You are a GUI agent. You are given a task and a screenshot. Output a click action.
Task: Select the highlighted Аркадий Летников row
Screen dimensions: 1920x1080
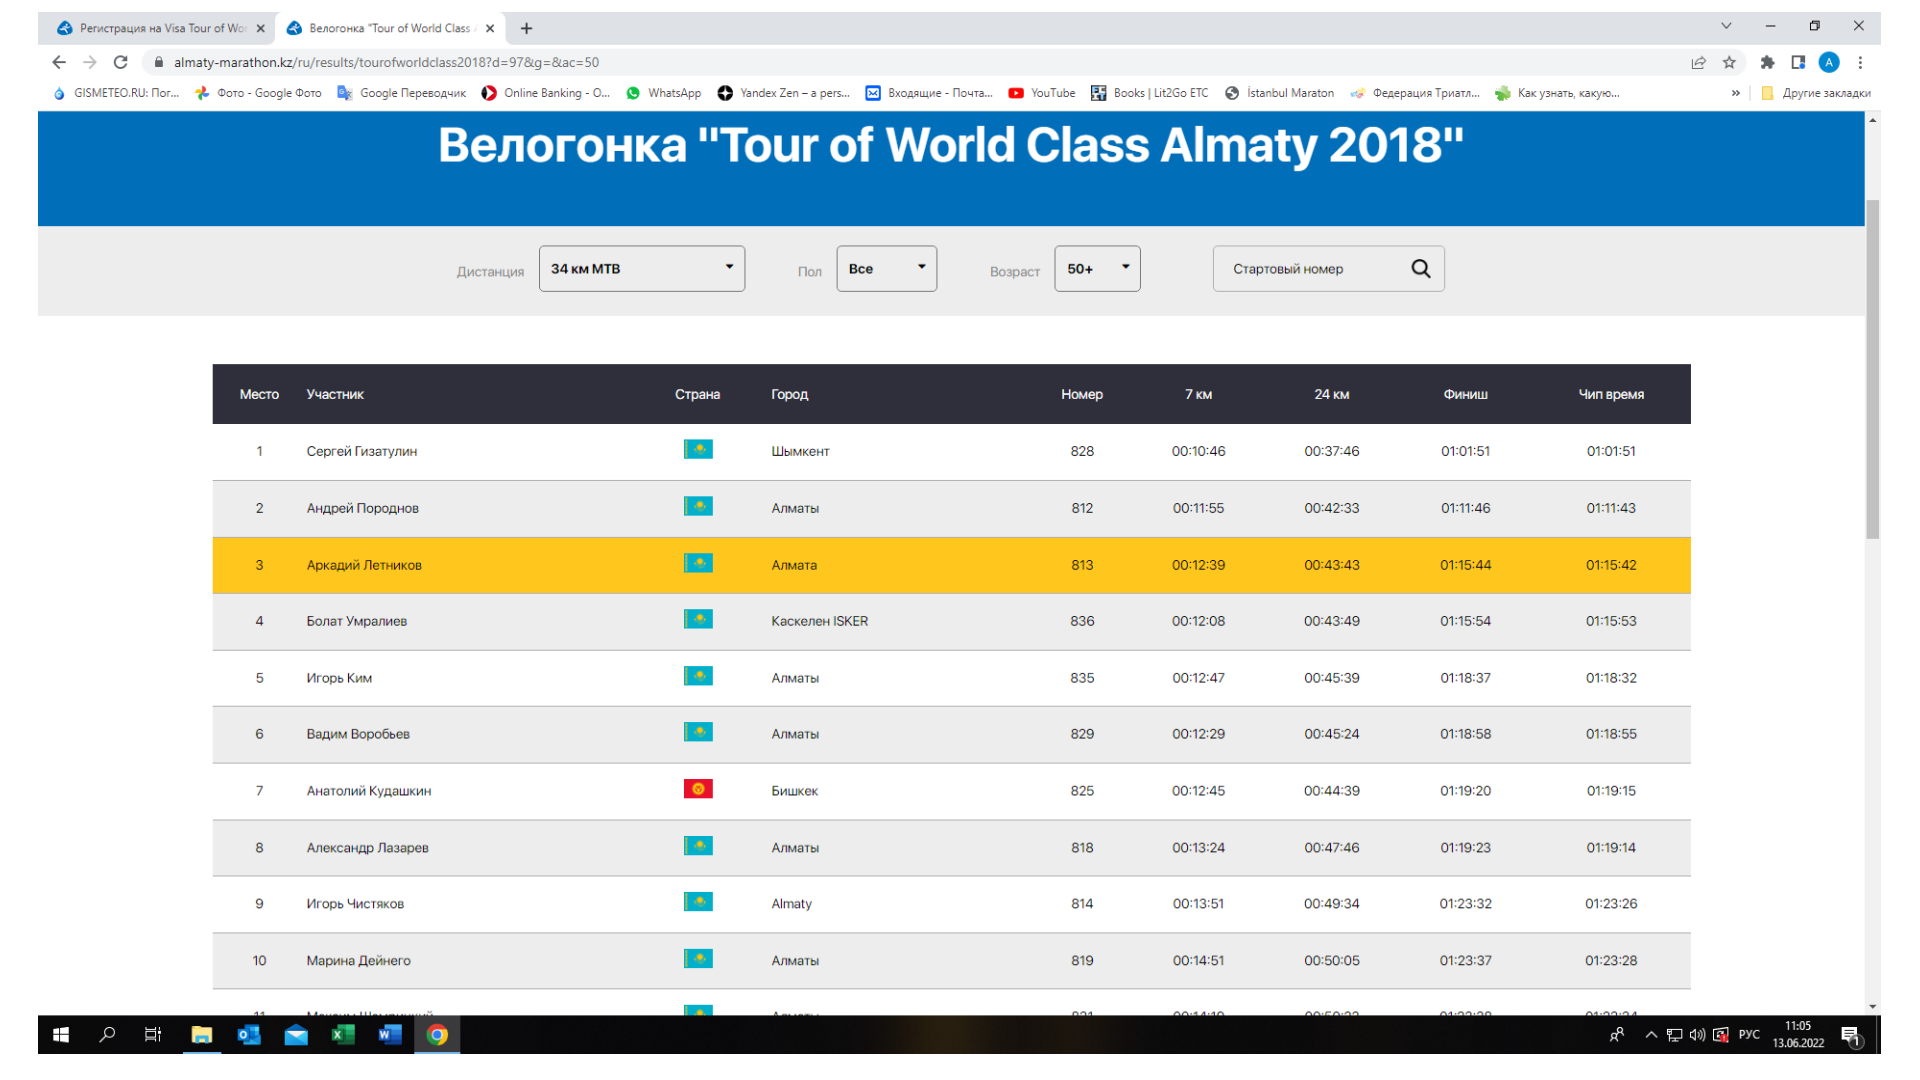tap(950, 565)
